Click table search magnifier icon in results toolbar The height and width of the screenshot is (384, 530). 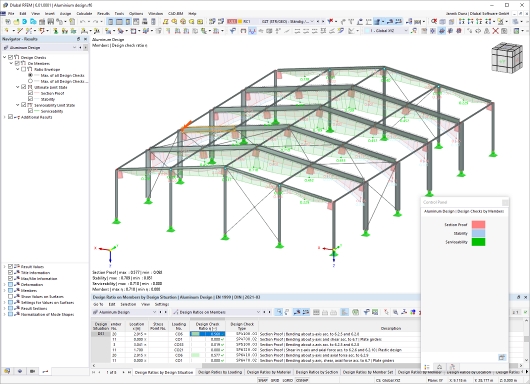278,312
